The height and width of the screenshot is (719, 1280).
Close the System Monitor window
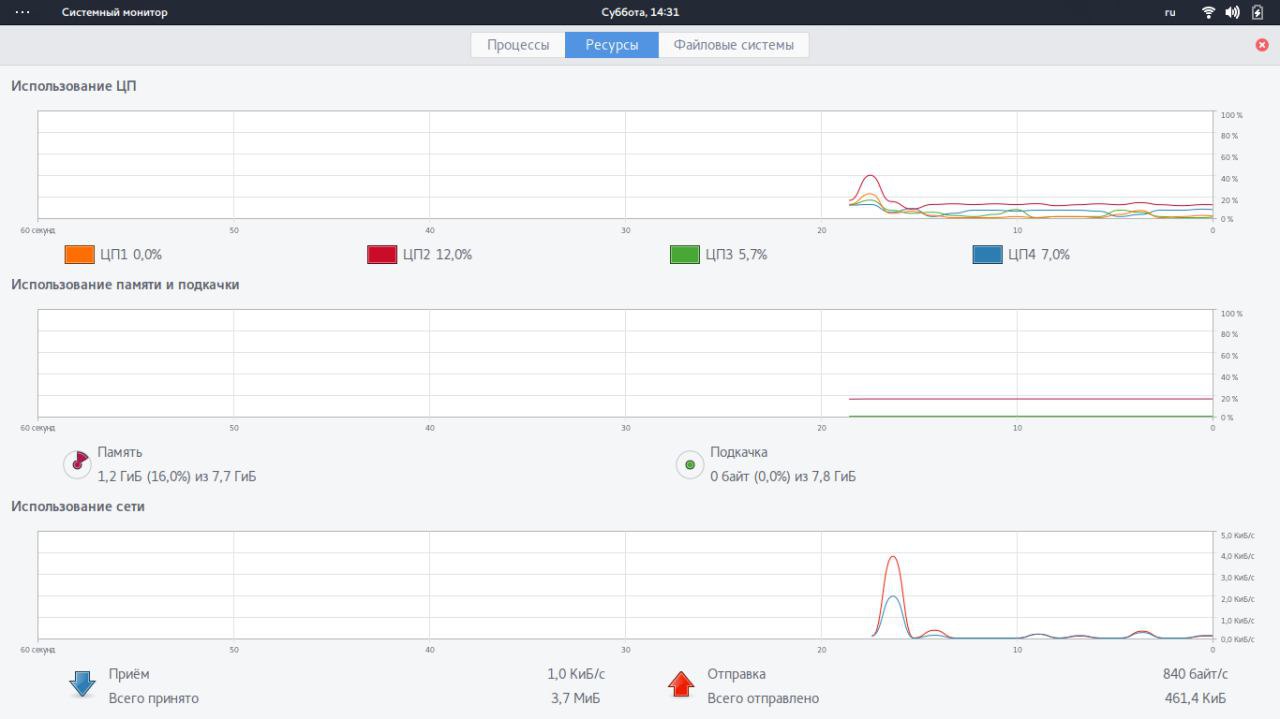1262,45
